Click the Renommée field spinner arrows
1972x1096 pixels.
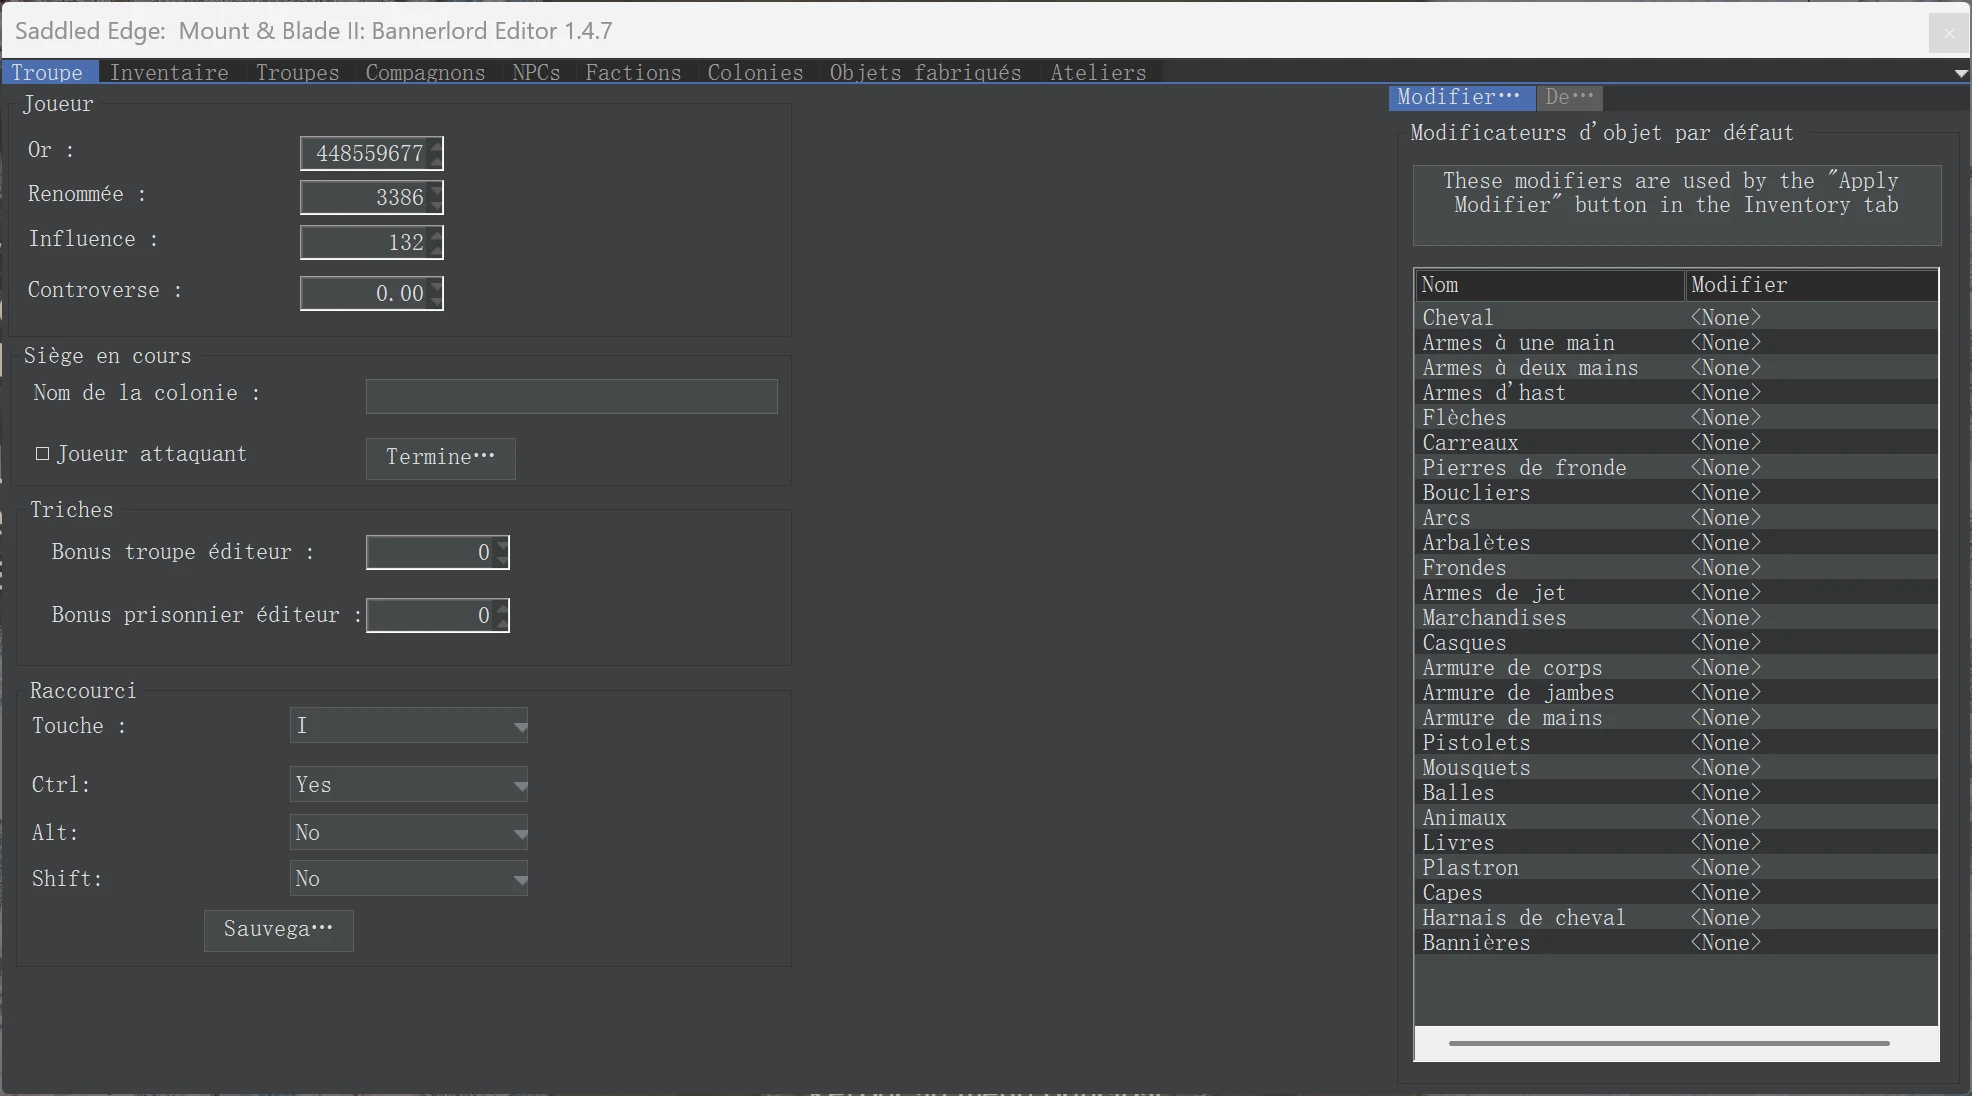click(x=436, y=198)
